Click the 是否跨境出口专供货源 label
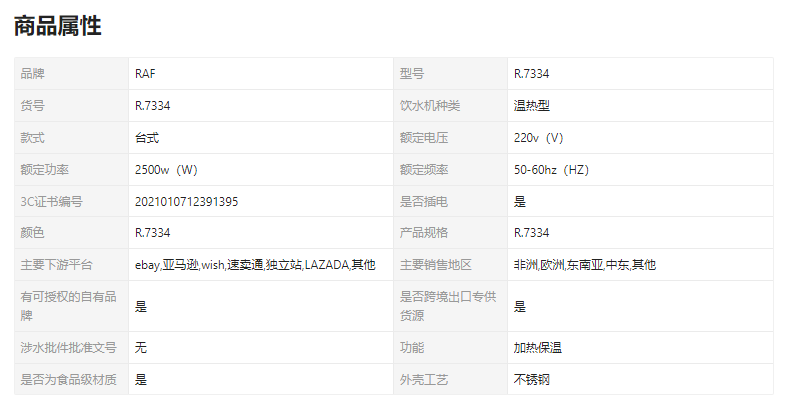Image resolution: width=789 pixels, height=414 pixels. pos(448,306)
